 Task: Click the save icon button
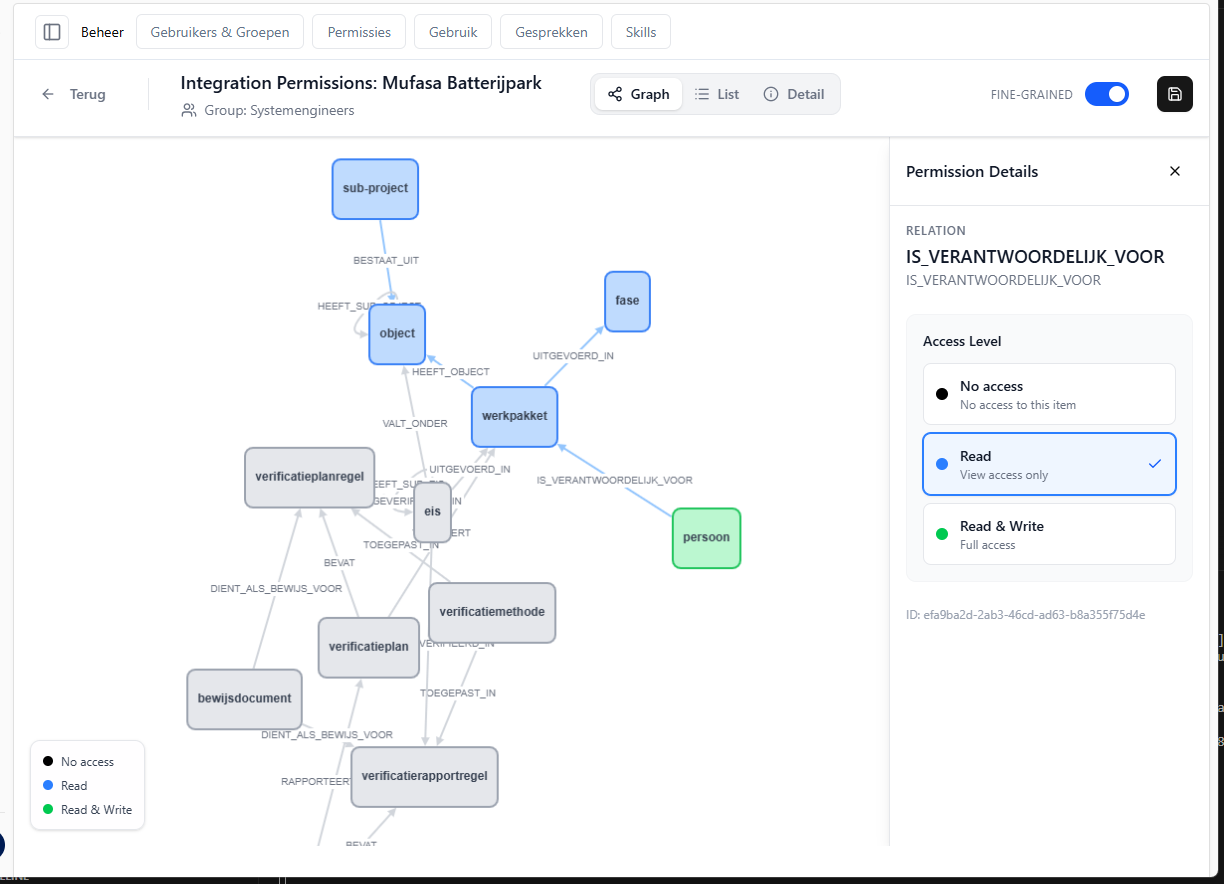(1174, 94)
